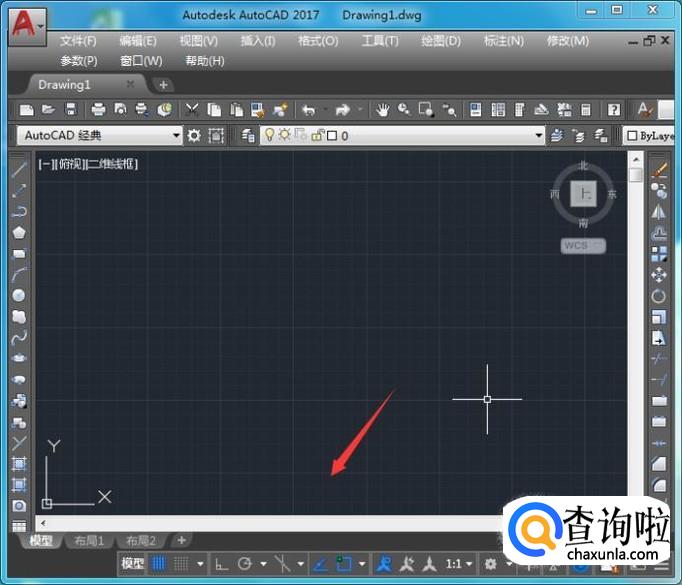Toggle polar tracking in status bar
The image size is (682, 585).
tap(244, 564)
